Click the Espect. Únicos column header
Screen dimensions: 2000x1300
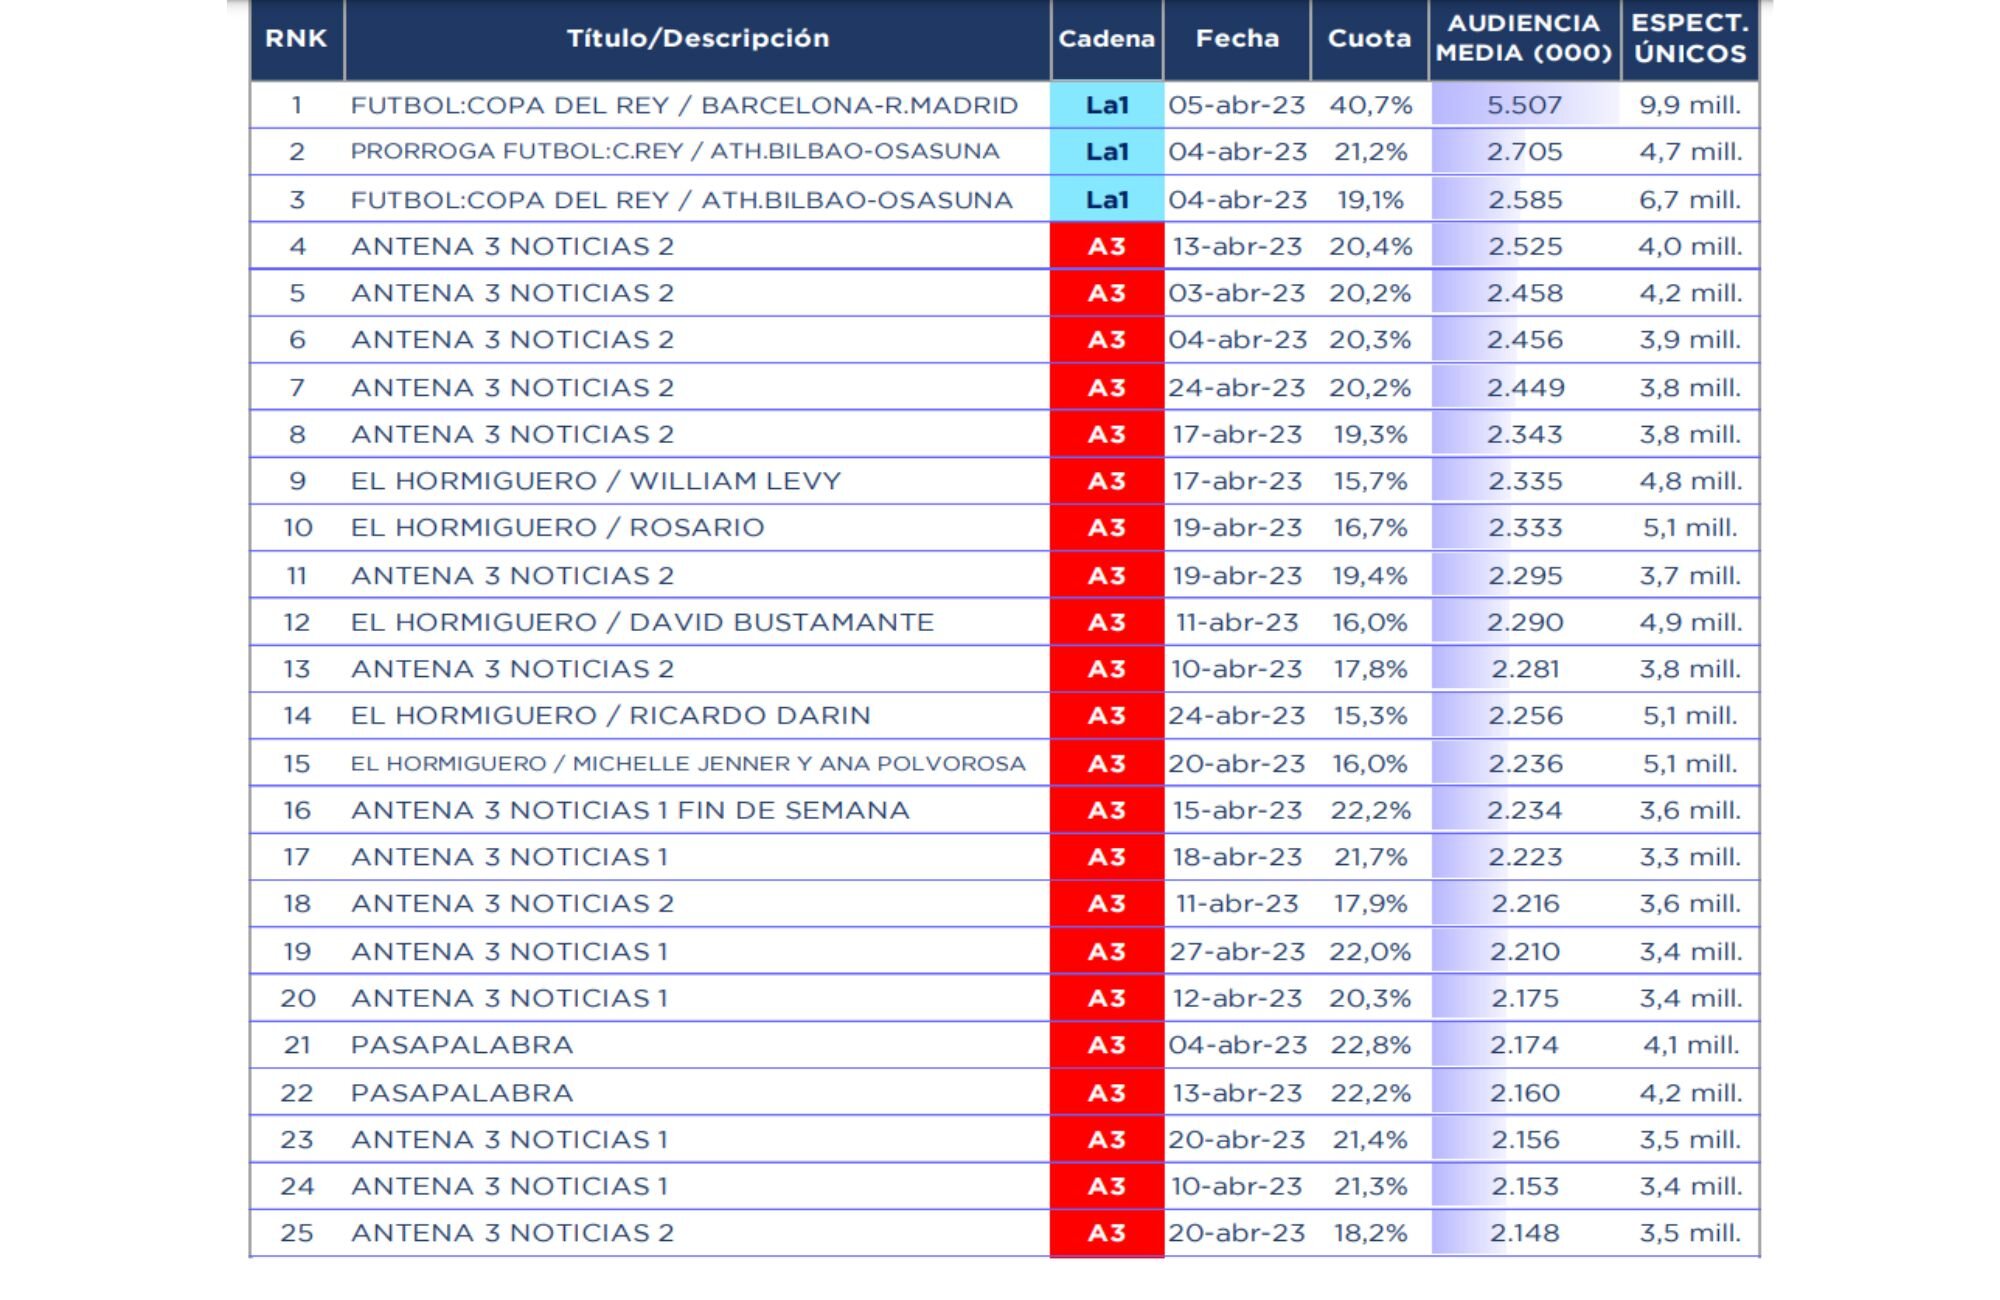[x=1689, y=39]
